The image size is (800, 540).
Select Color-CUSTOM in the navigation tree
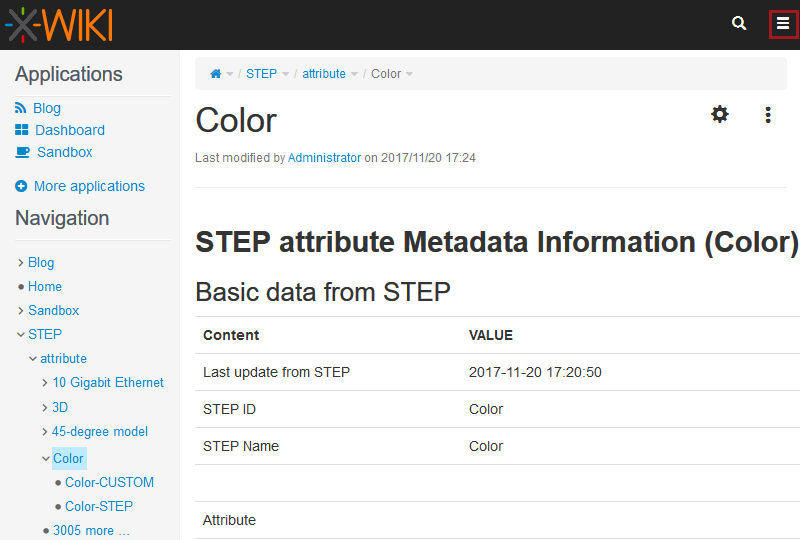109,483
